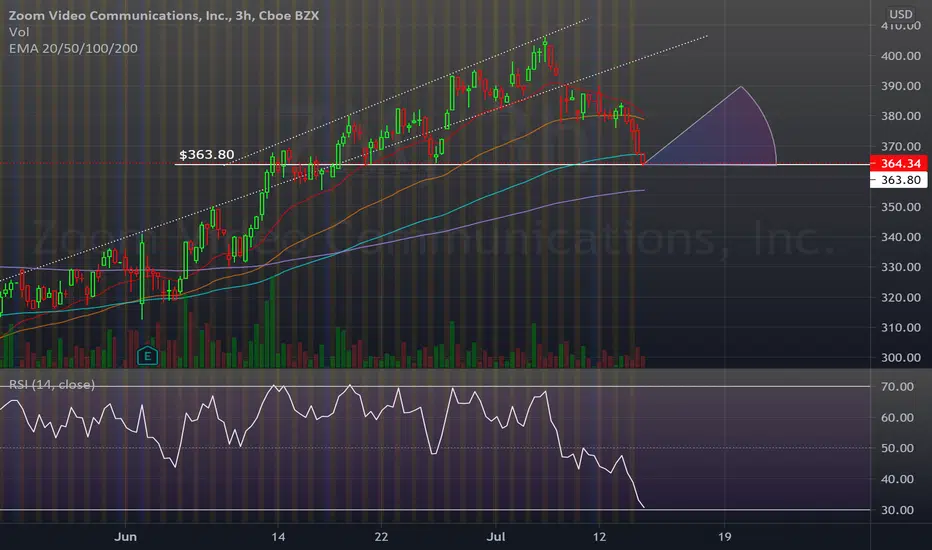The width and height of the screenshot is (932, 550).
Task: Click the 50.00 RSI axis label
Action: point(898,448)
